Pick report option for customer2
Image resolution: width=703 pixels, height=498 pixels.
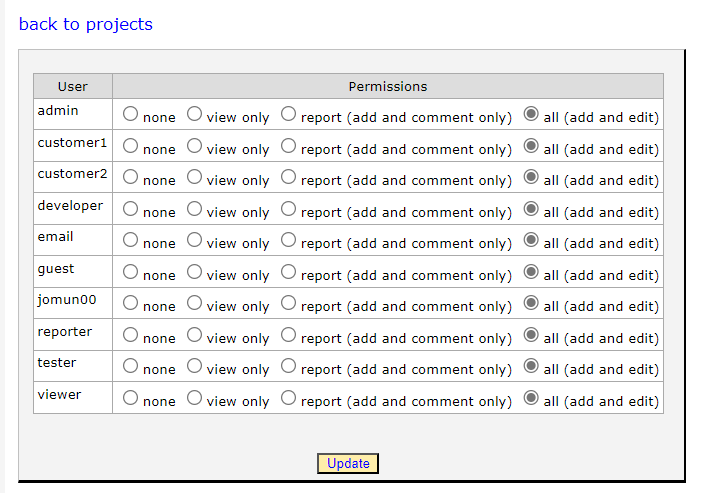coord(288,177)
